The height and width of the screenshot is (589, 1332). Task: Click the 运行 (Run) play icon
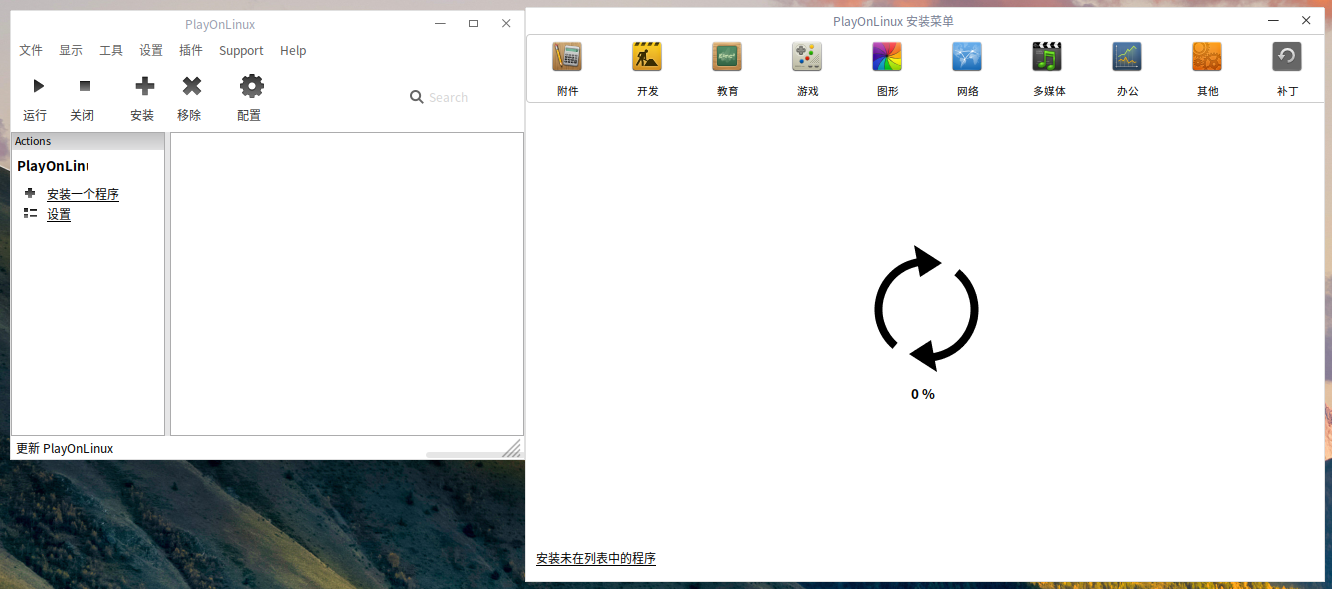tap(38, 86)
